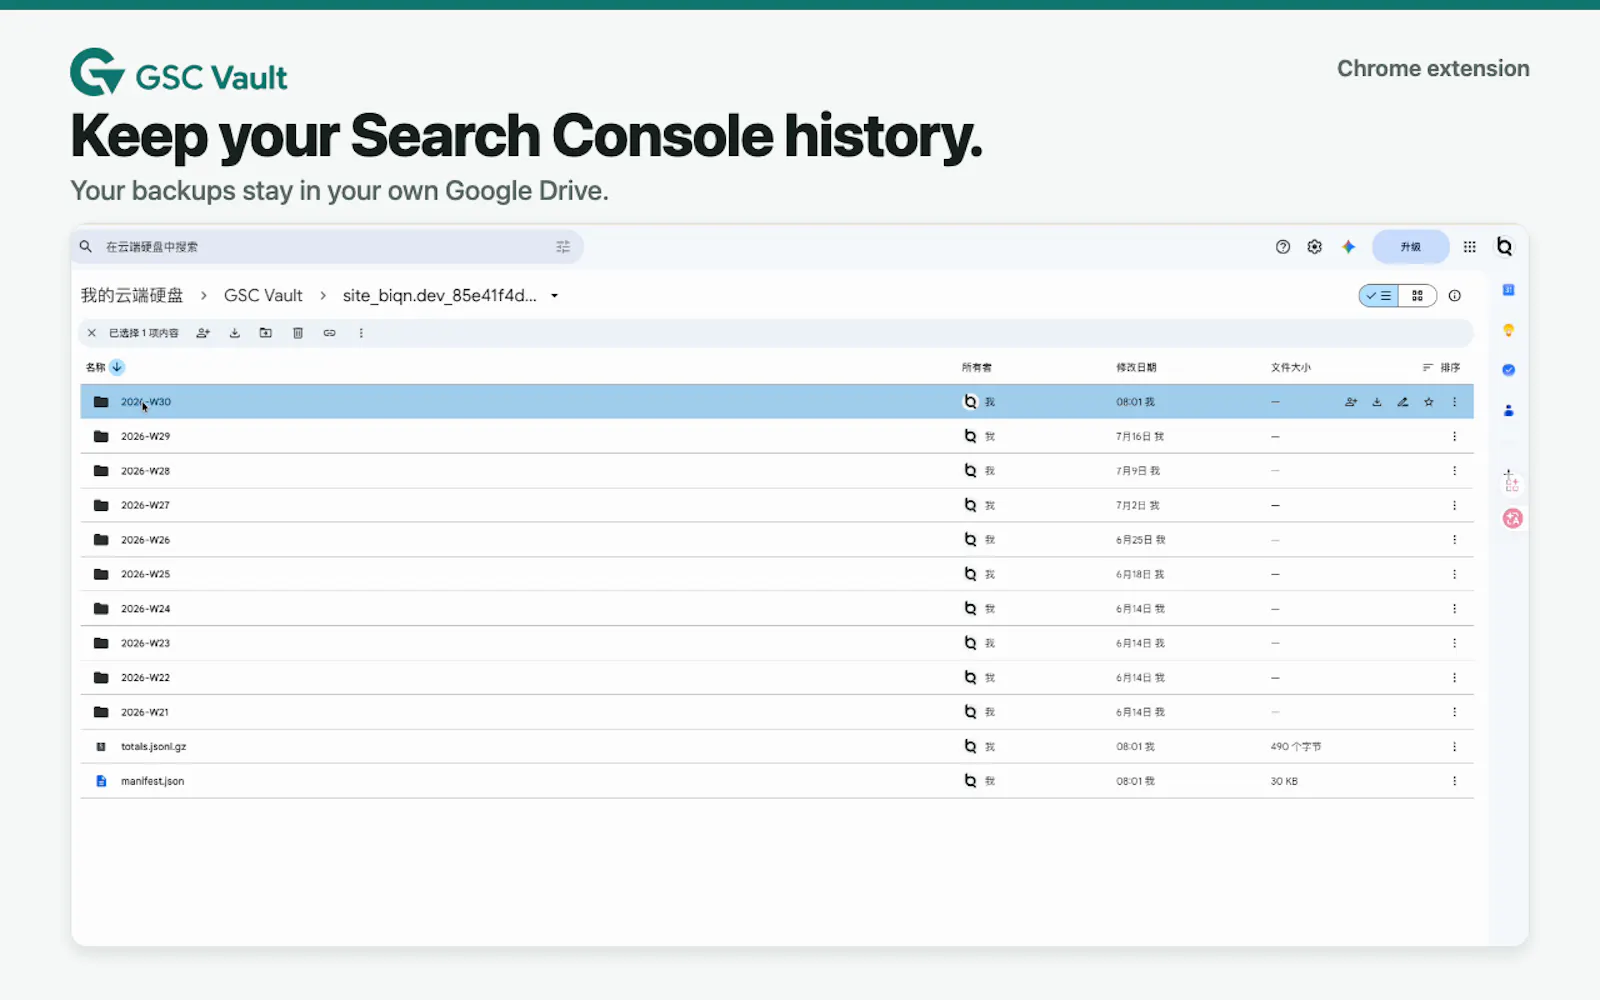1600x1000 pixels.
Task: Open the settings gear icon
Action: click(1315, 247)
